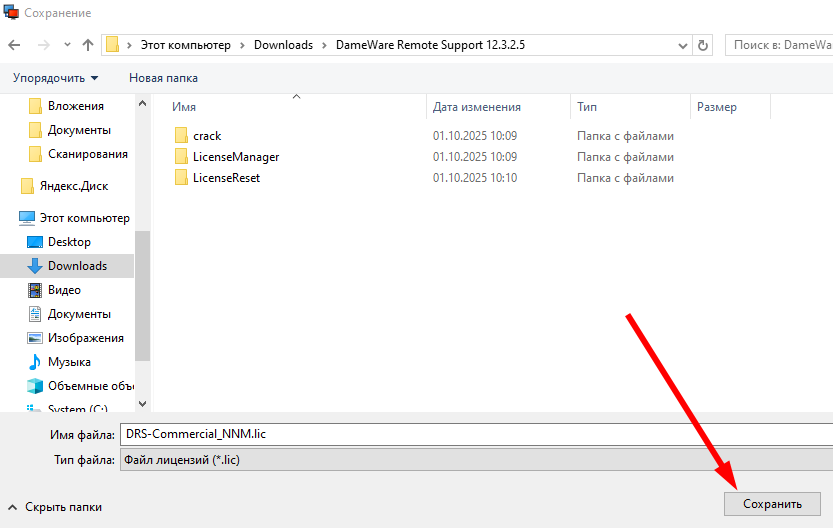Click the Сохранить button
Screen dimensions: 833x528
point(772,504)
